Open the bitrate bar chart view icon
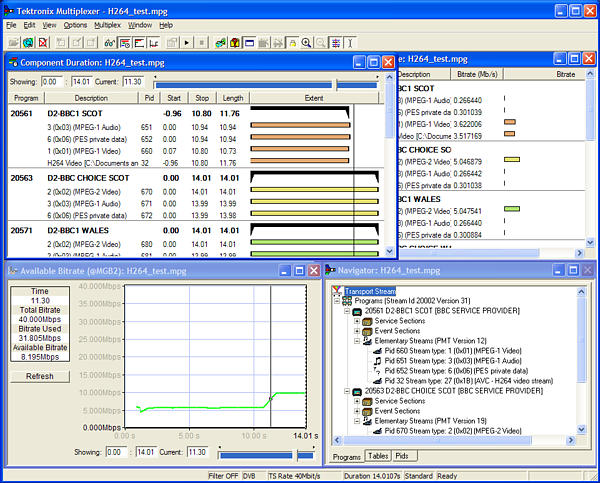Viewport: 600px width, 483px height. tap(139, 42)
